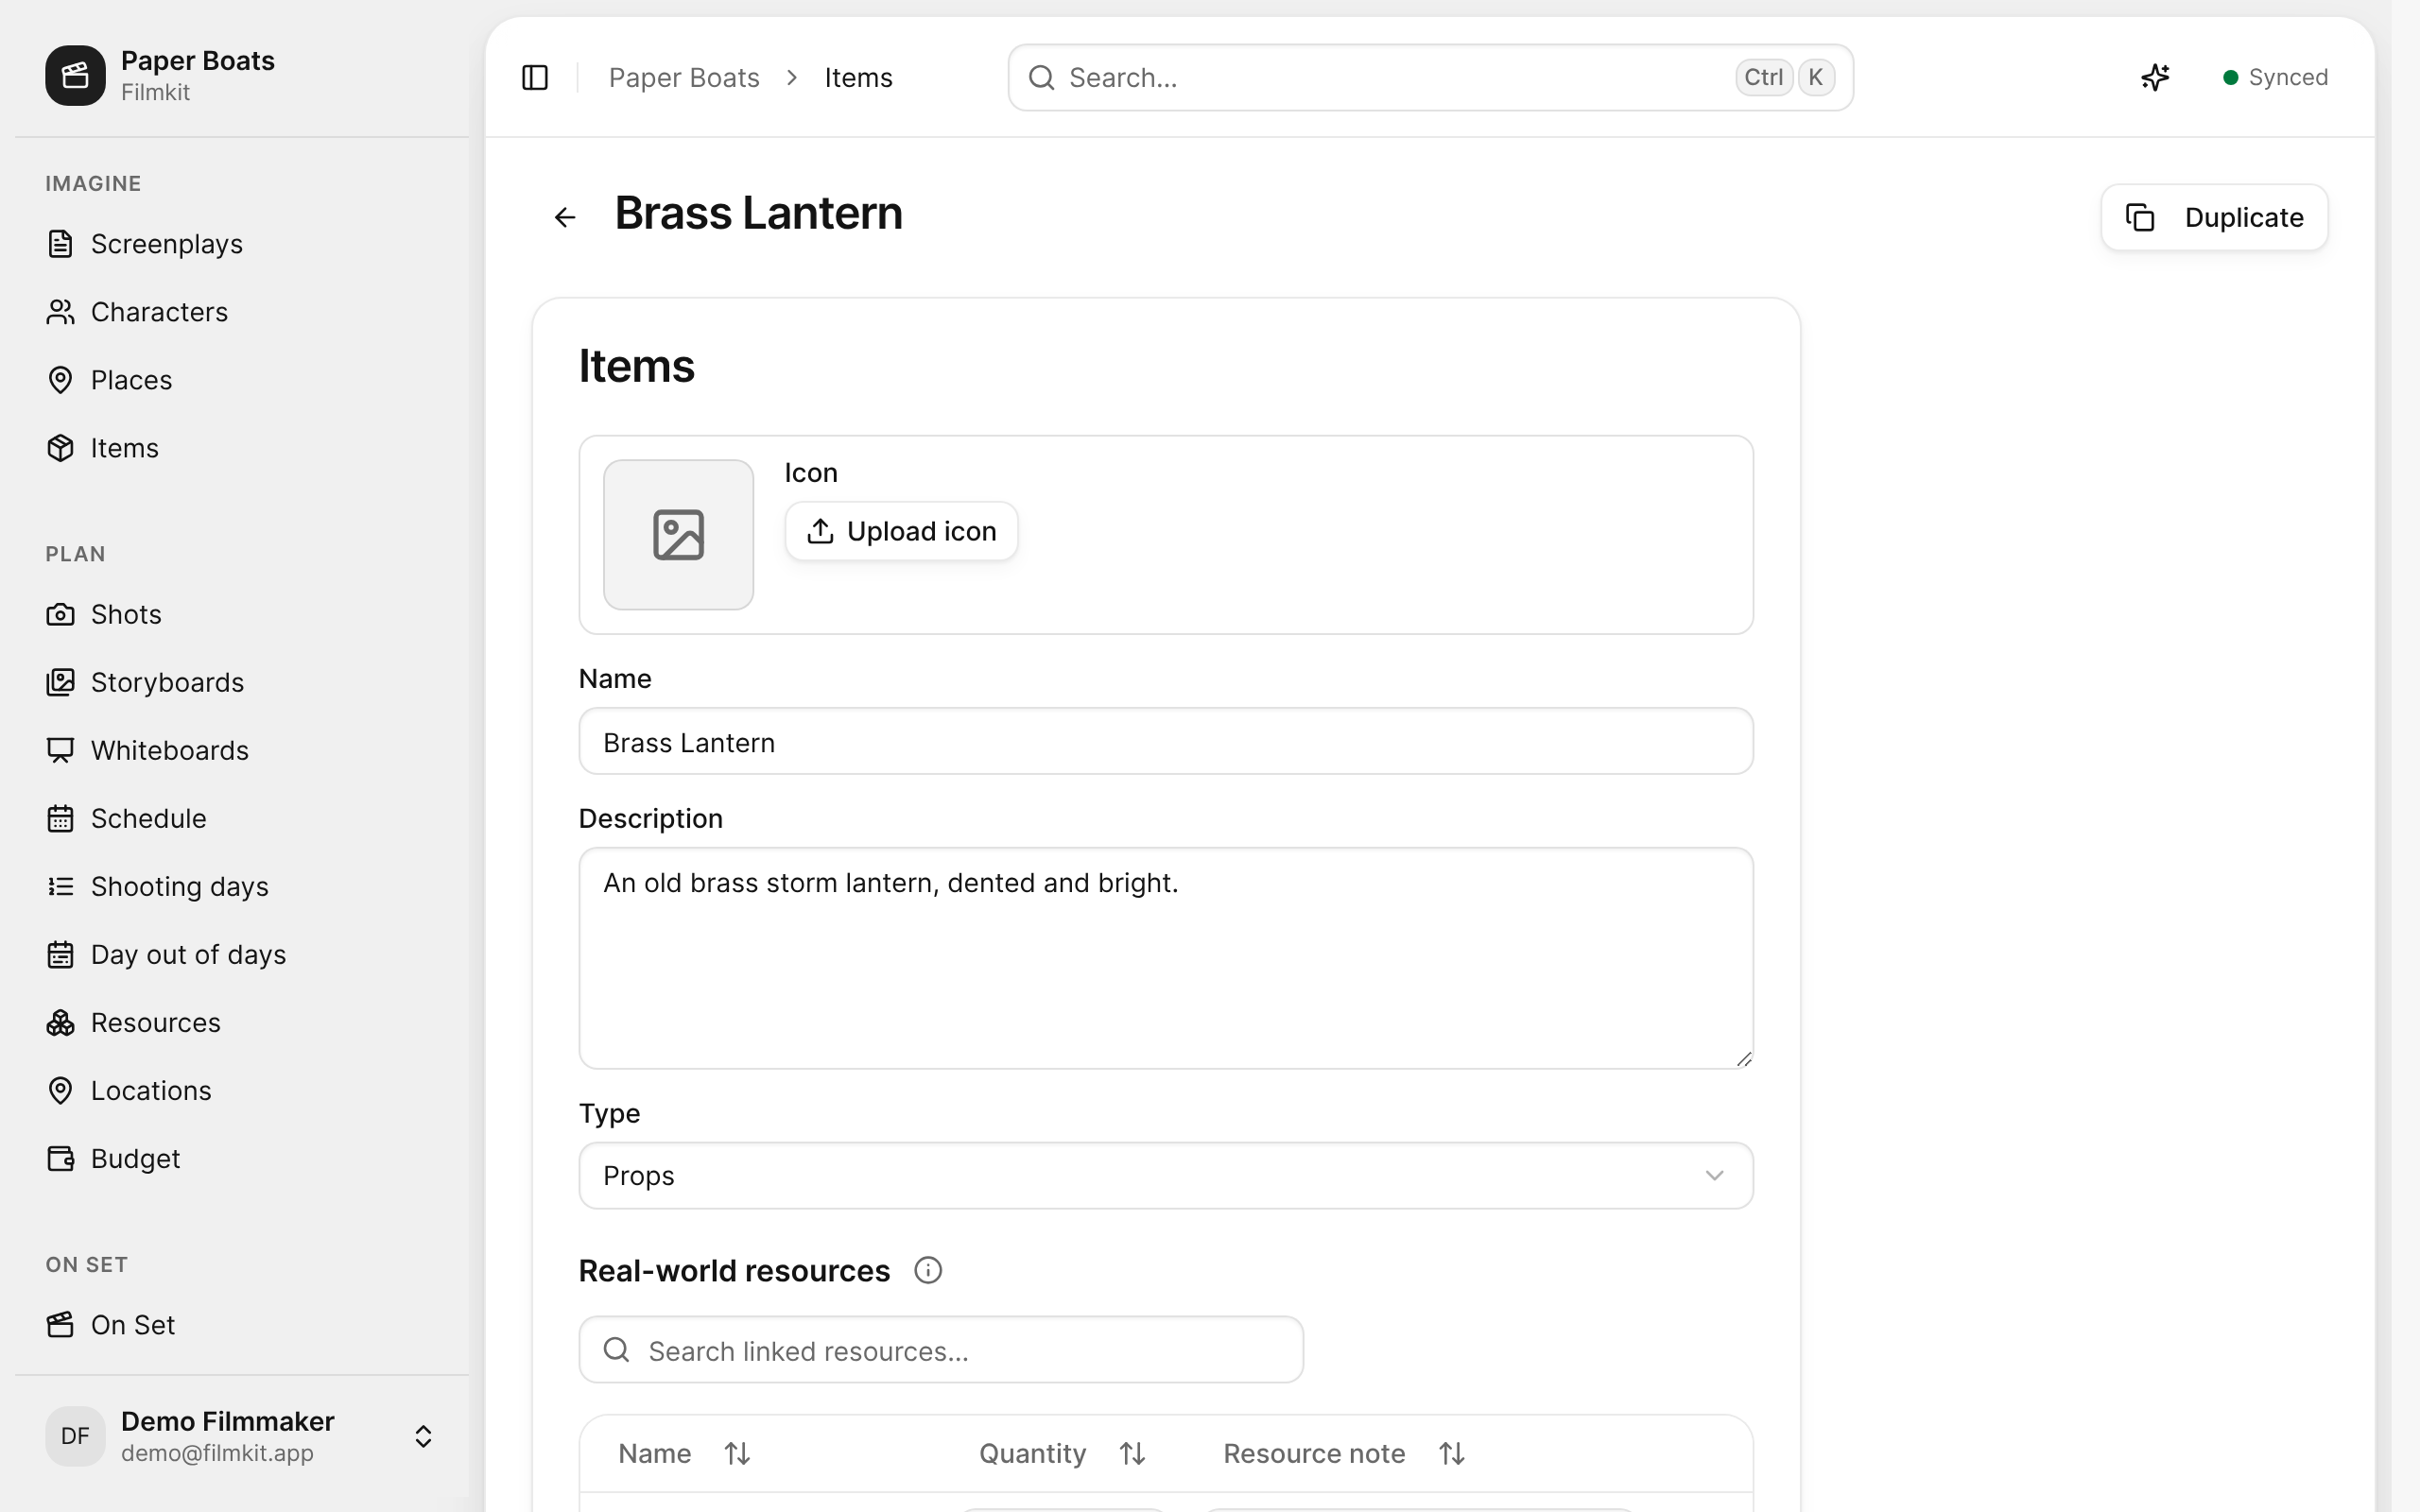
Task: Click the Items breadcrumb
Action: [x=858, y=77]
